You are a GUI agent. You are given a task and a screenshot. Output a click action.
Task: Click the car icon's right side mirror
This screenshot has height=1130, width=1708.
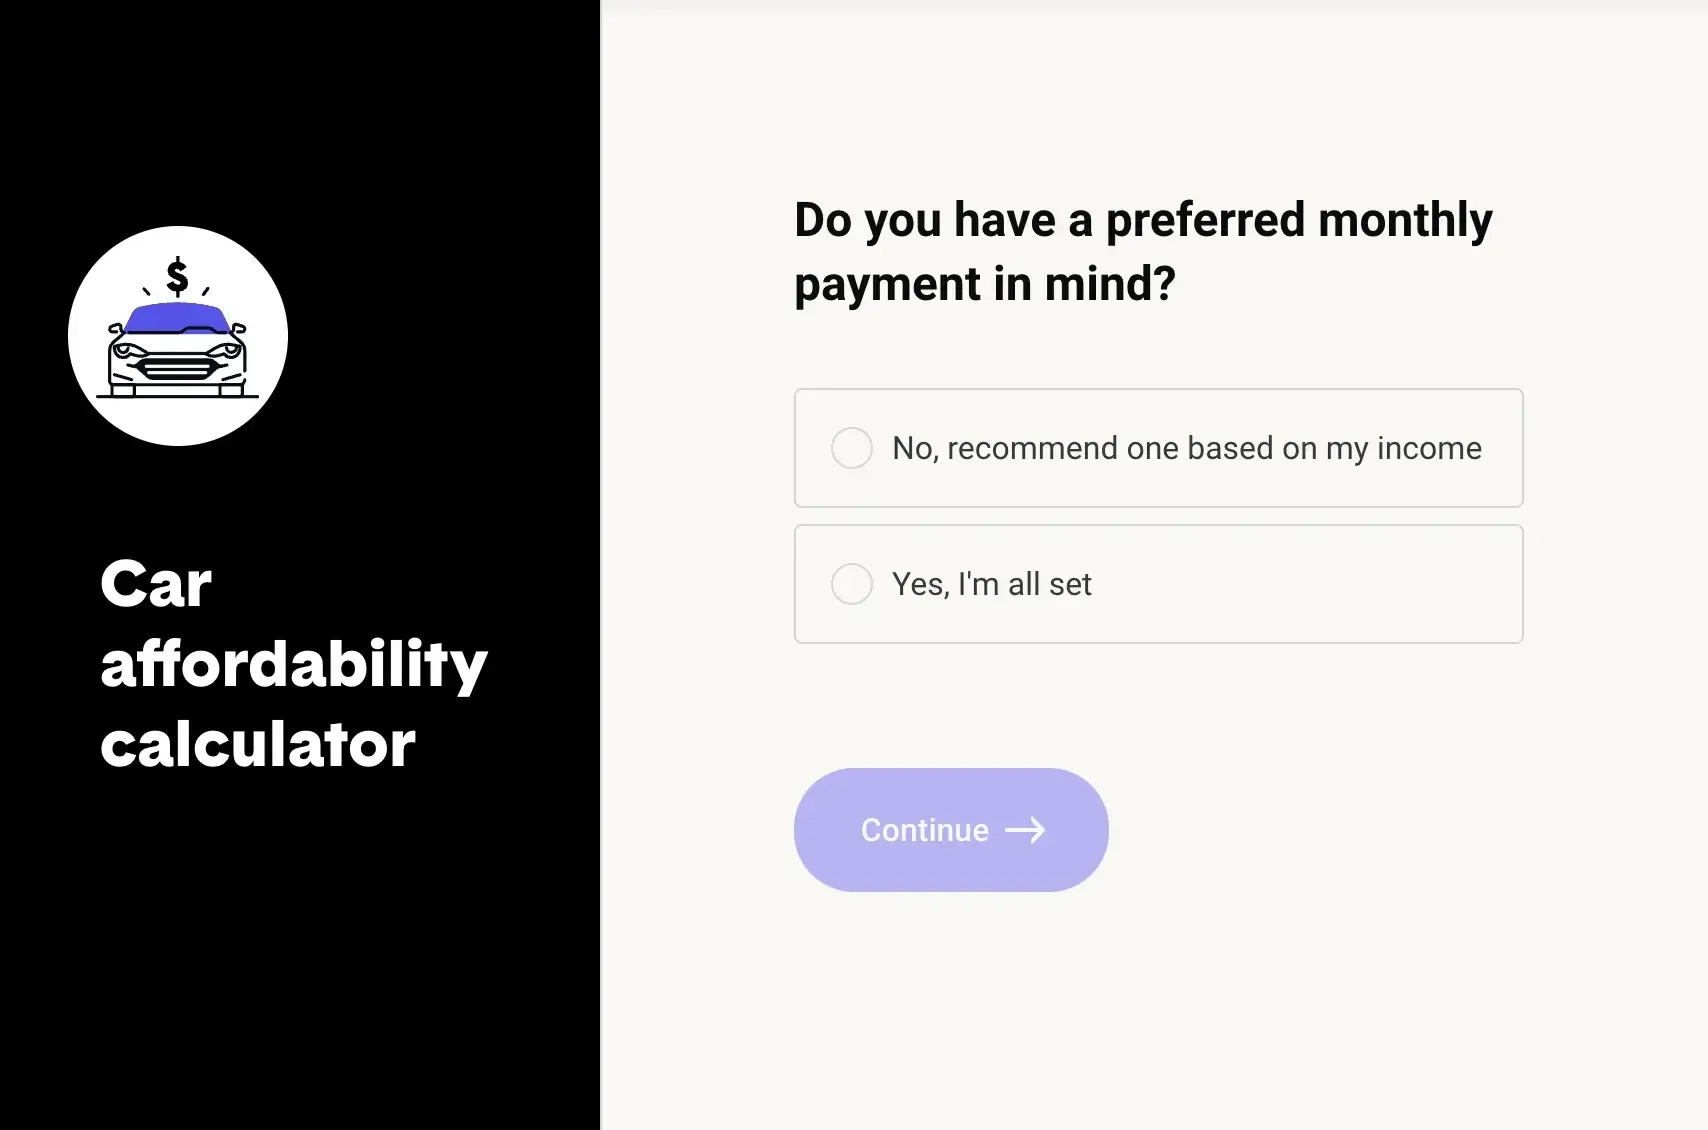(x=239, y=328)
